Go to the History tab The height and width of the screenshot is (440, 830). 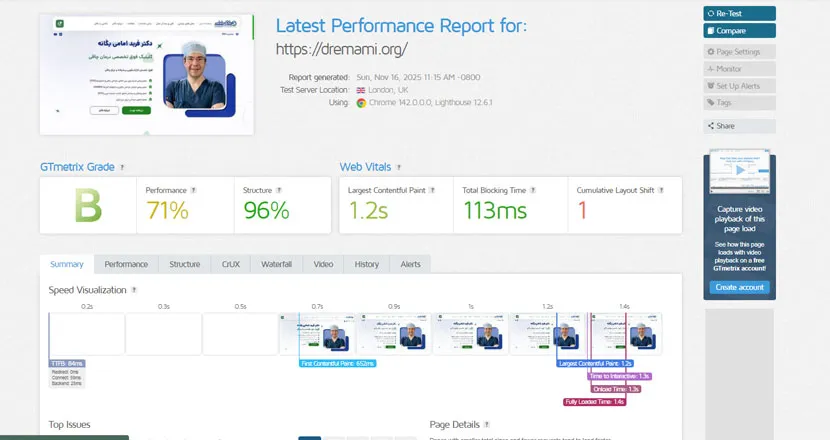tap(366, 264)
